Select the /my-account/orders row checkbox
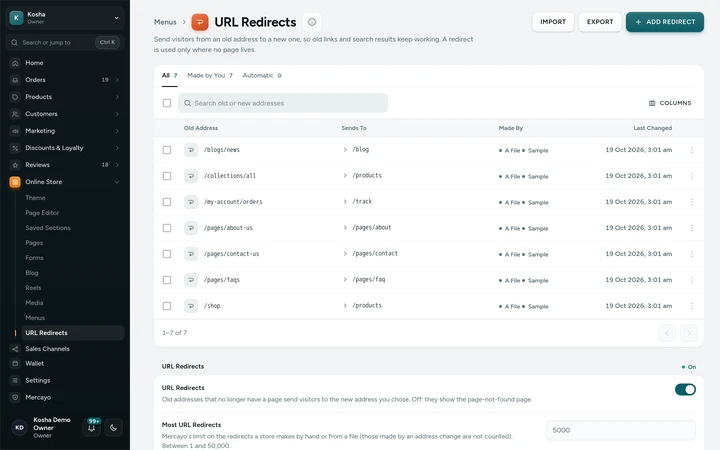The width and height of the screenshot is (720, 450). [167, 202]
